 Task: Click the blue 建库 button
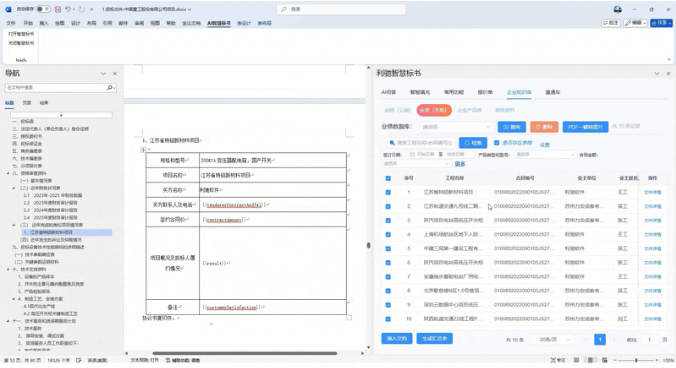click(512, 127)
